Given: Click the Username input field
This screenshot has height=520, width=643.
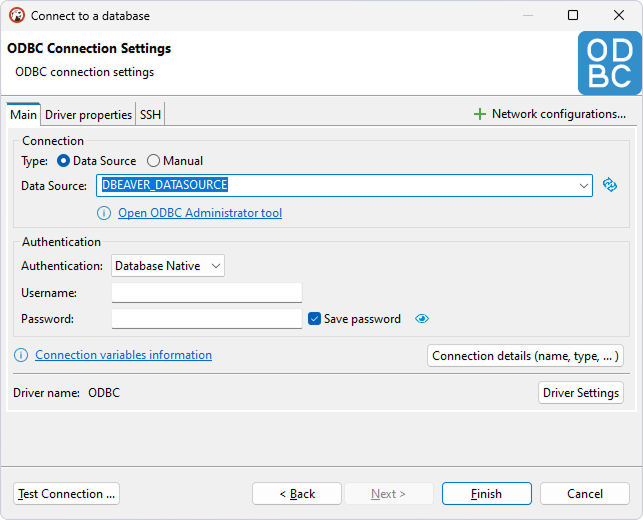Looking at the screenshot, I should pyautogui.click(x=206, y=293).
